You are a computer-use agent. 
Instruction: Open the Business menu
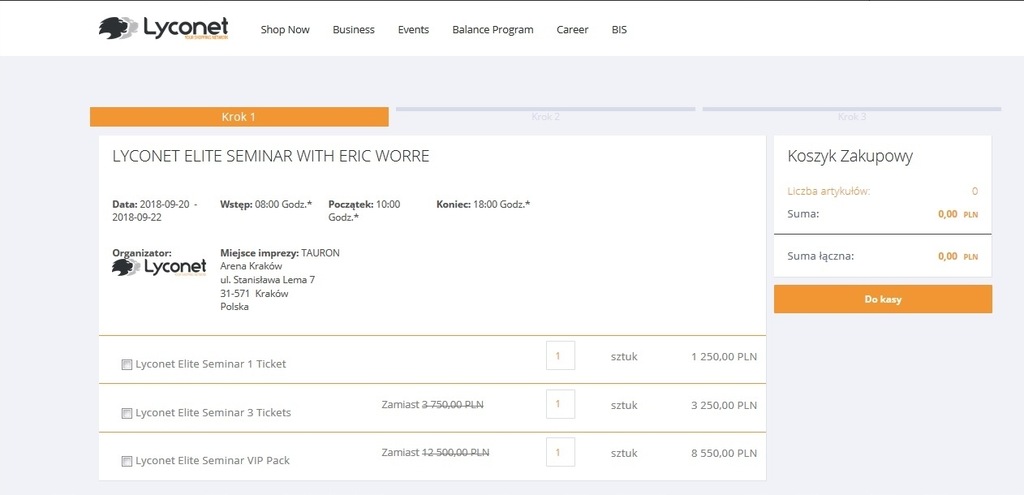click(353, 29)
